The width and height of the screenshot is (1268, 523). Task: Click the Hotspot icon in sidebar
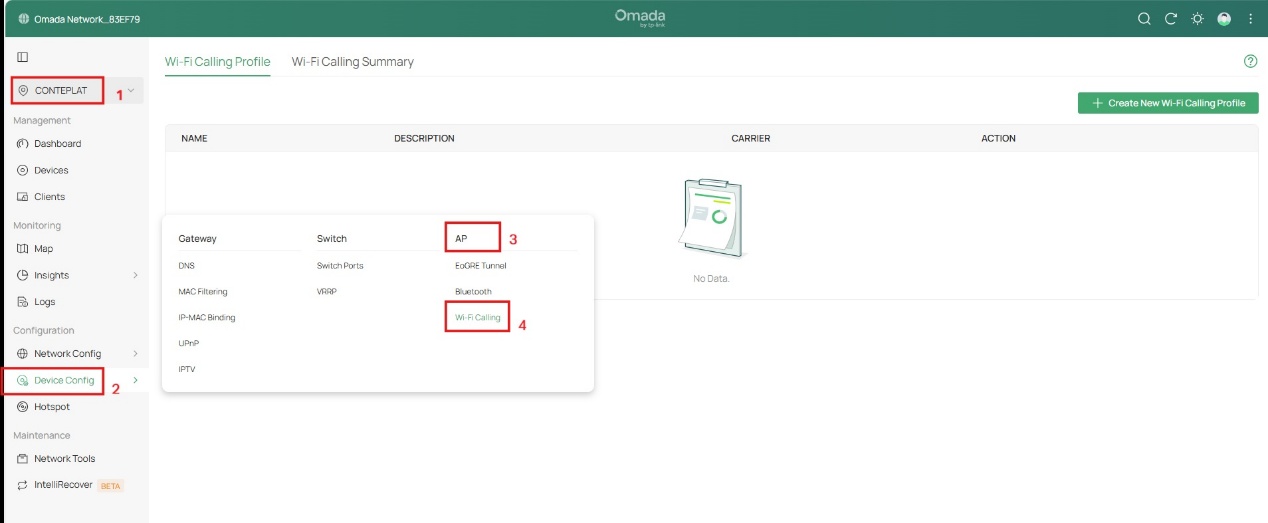point(23,407)
